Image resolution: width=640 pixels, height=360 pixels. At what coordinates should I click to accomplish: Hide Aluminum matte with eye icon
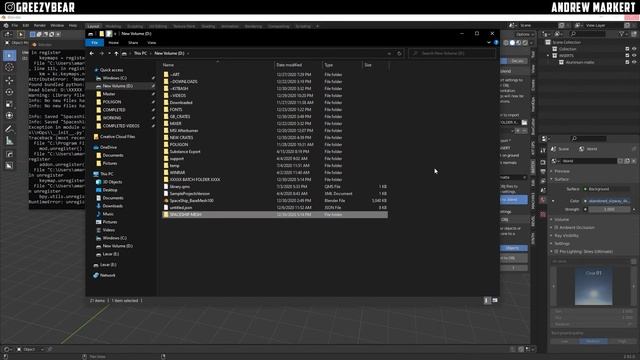[634, 62]
